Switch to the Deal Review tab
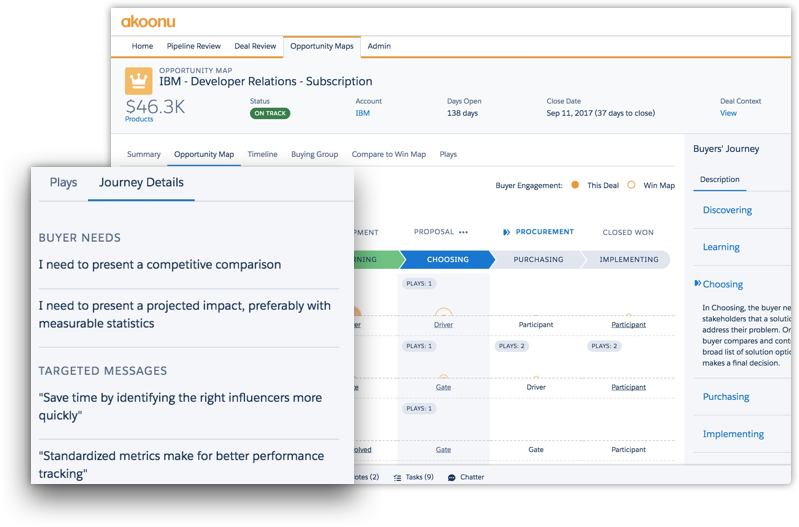Screen dimensions: 799x527 tap(255, 46)
